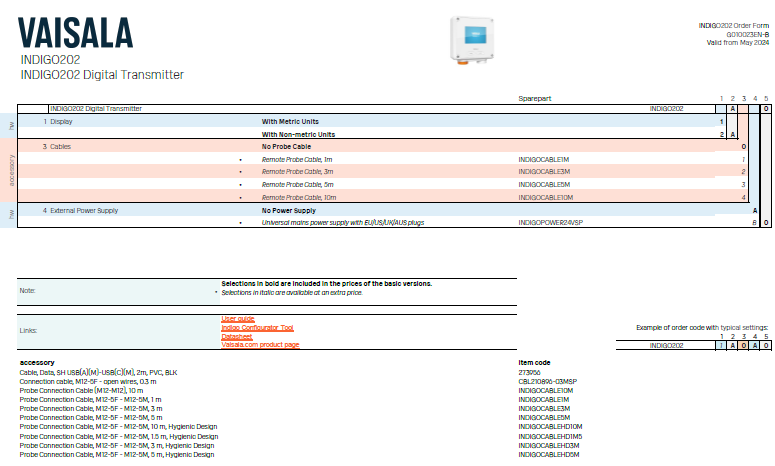
Task: Click spare part code INDIGOPOWER24VSP
Action: (551, 222)
